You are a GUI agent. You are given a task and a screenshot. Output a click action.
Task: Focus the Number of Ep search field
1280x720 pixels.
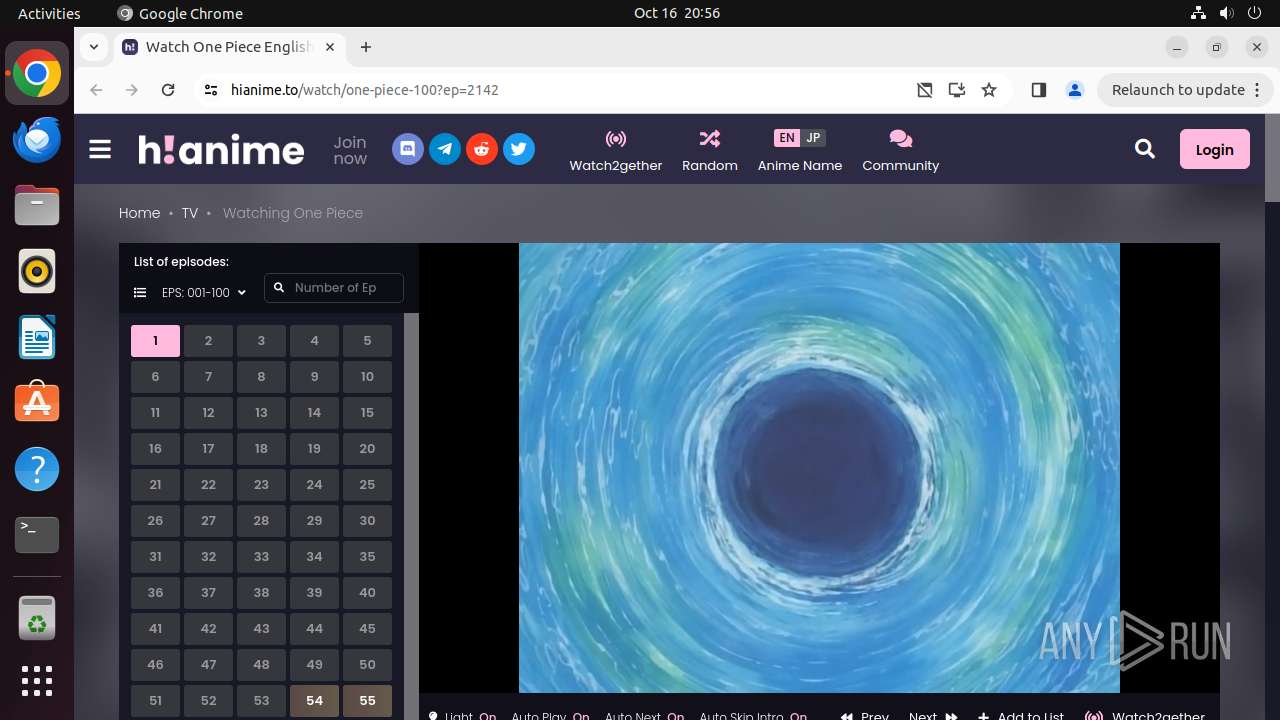[334, 288]
